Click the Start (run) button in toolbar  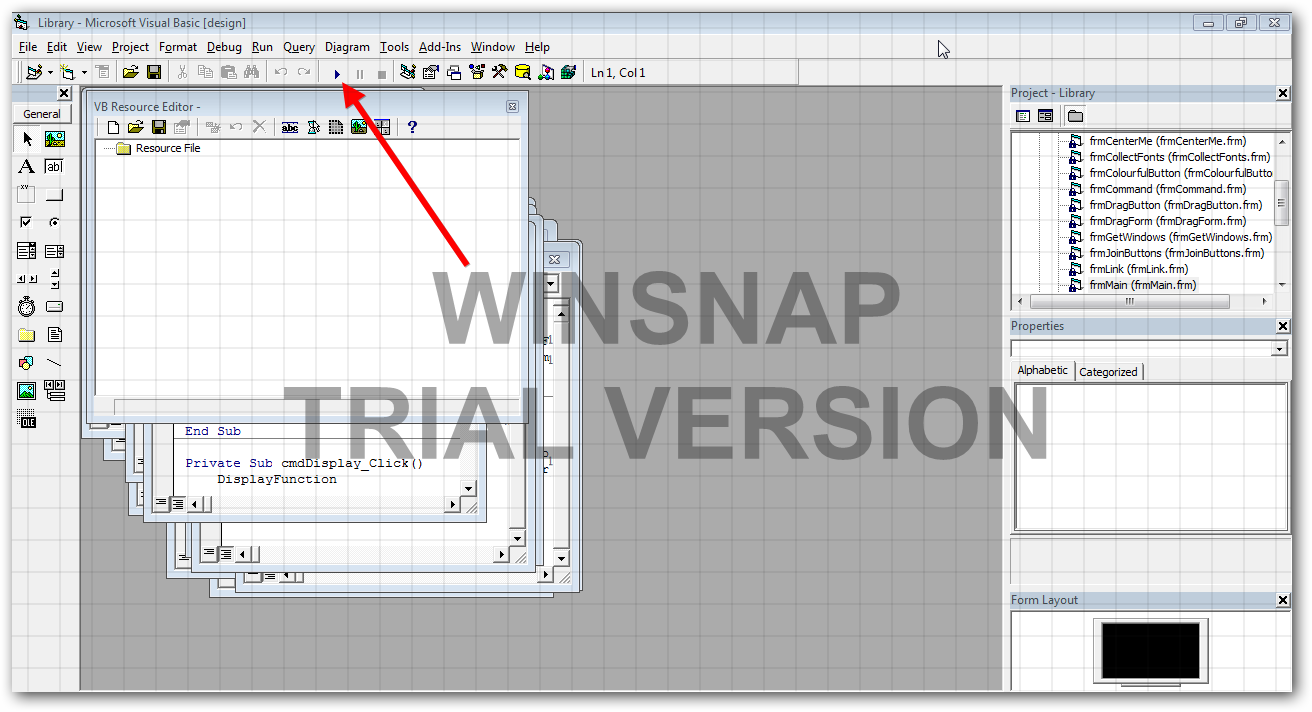(337, 73)
